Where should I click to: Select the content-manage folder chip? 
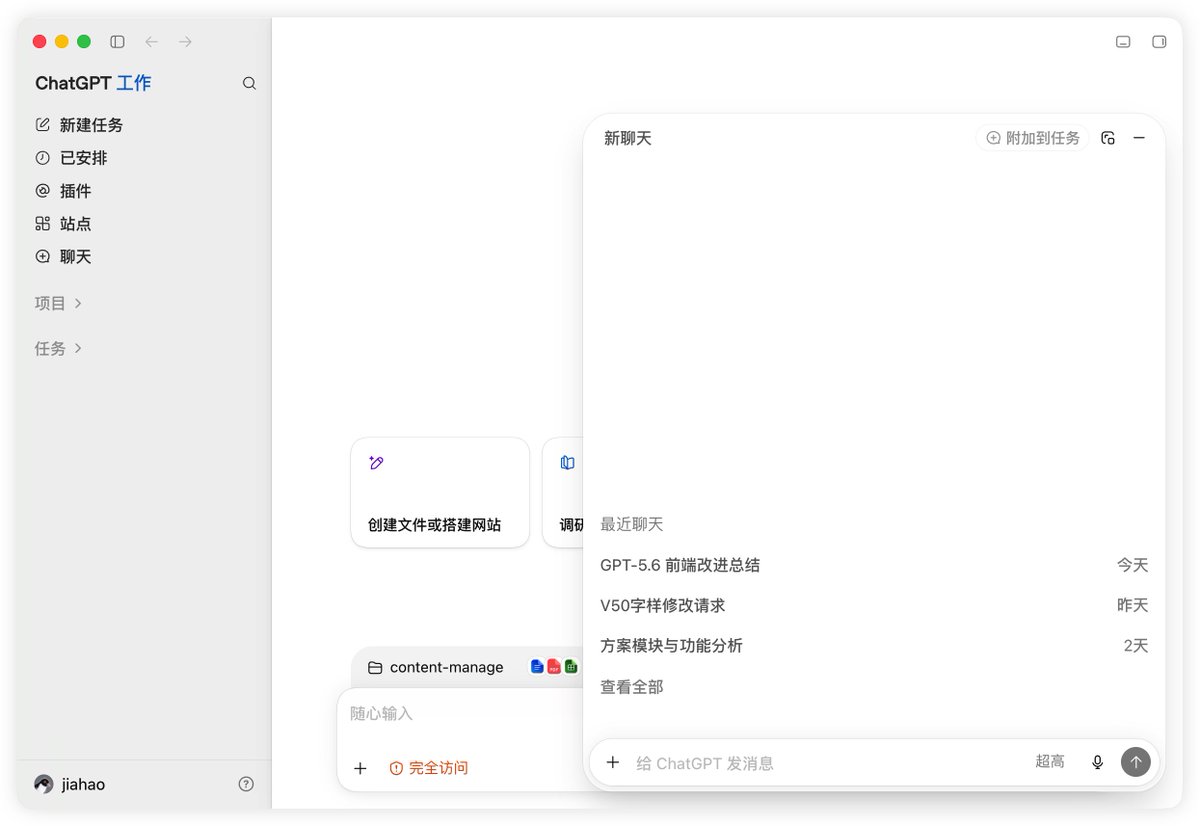coord(436,667)
